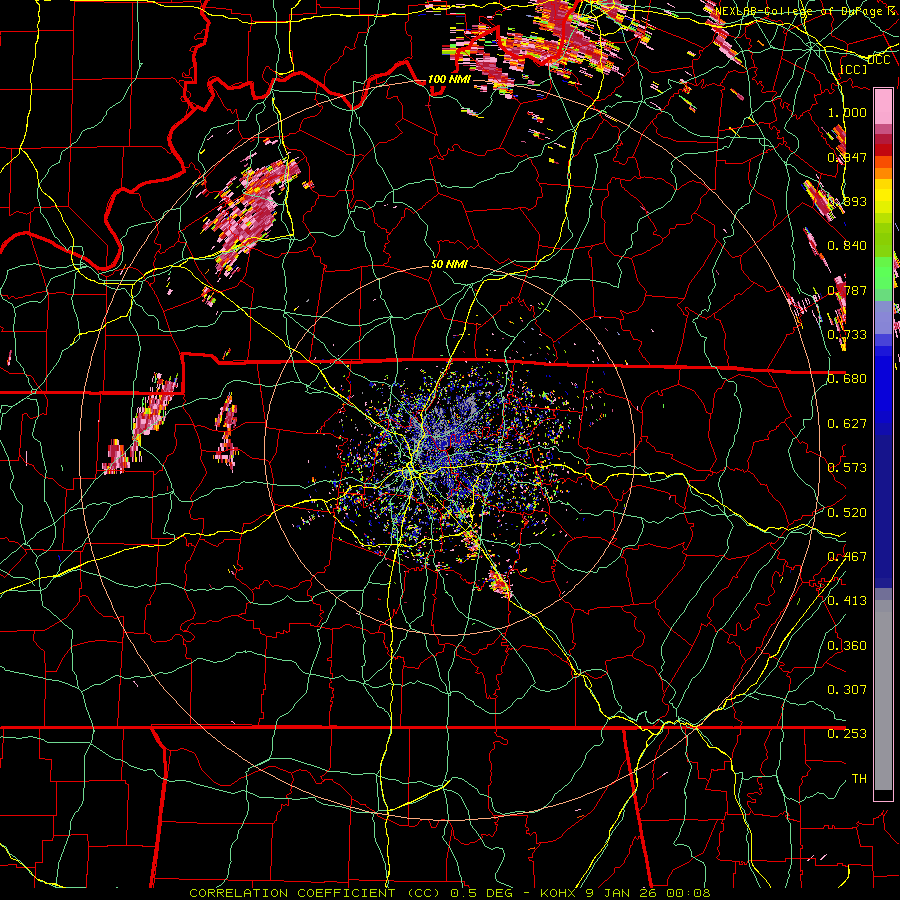Click the 0.573 legend value
900x900 pixels.
point(847,468)
